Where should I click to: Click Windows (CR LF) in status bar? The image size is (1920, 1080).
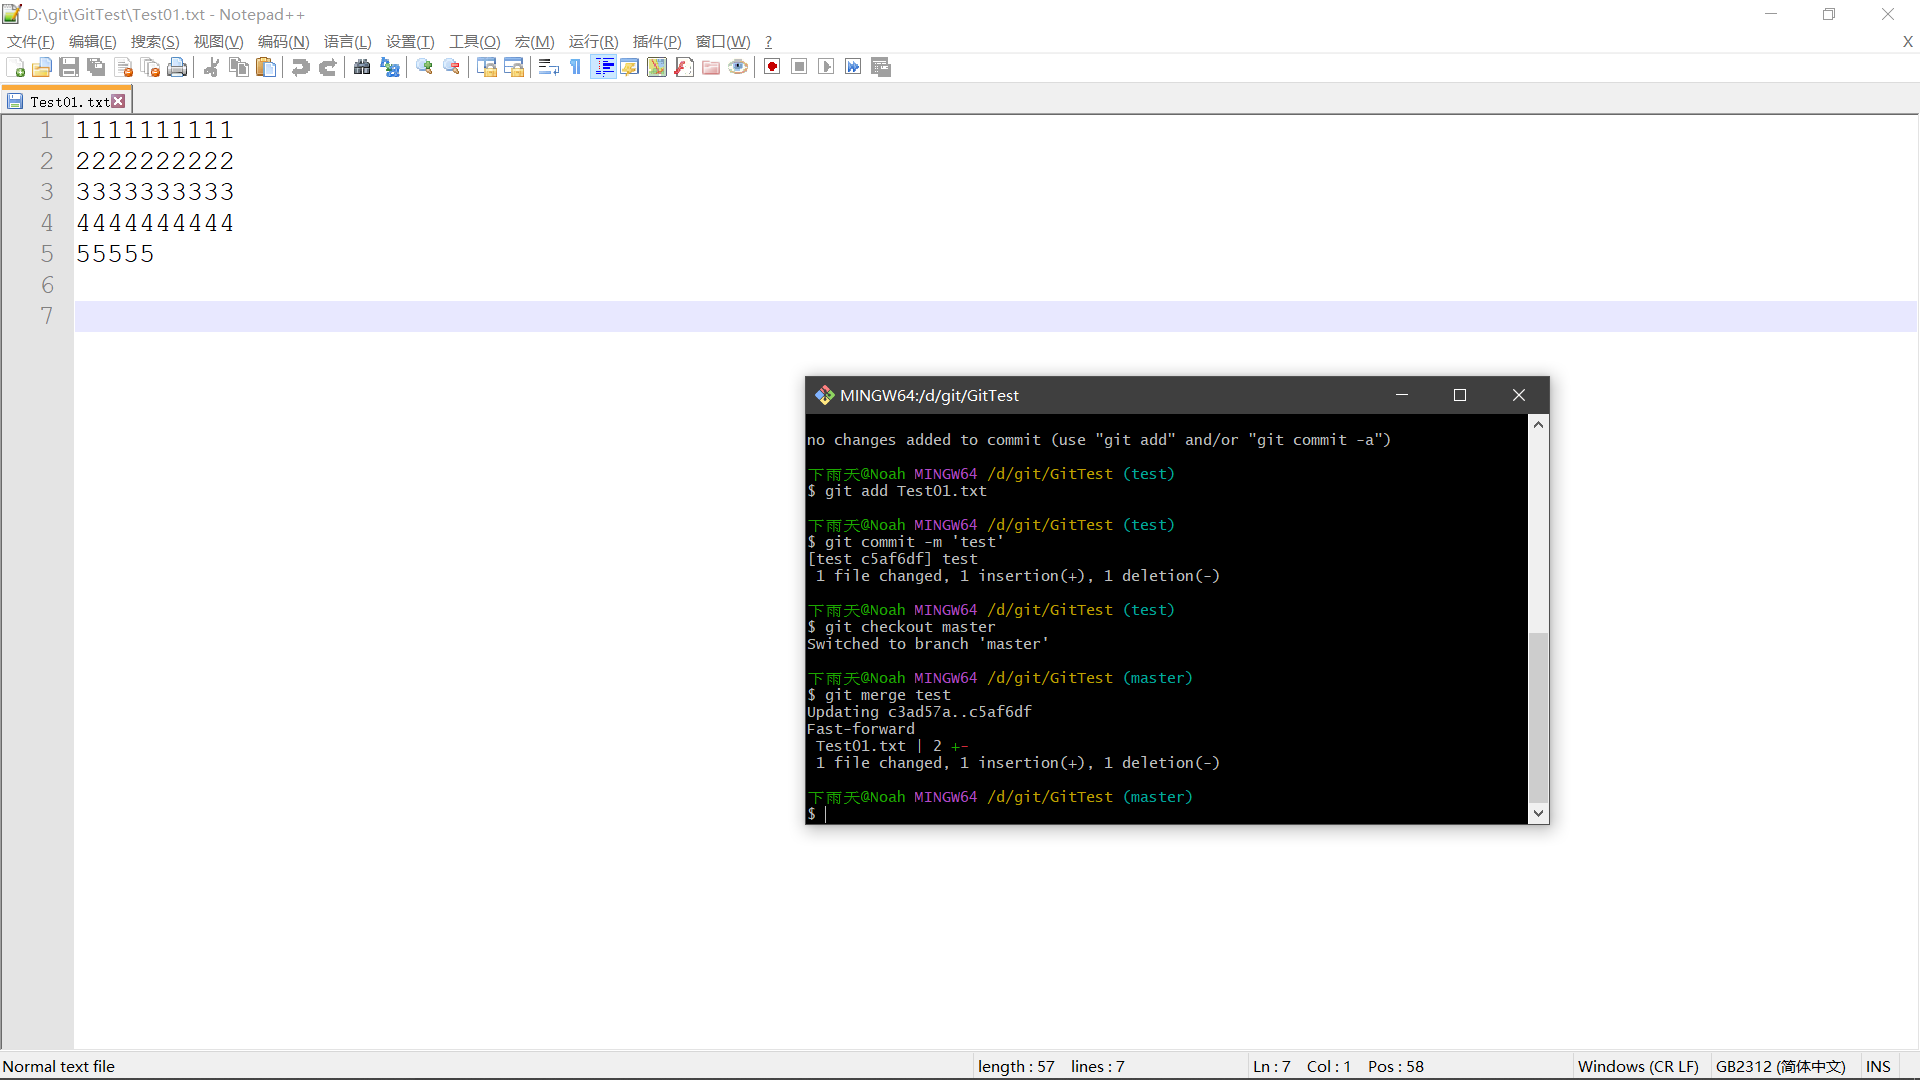[x=1638, y=1066]
